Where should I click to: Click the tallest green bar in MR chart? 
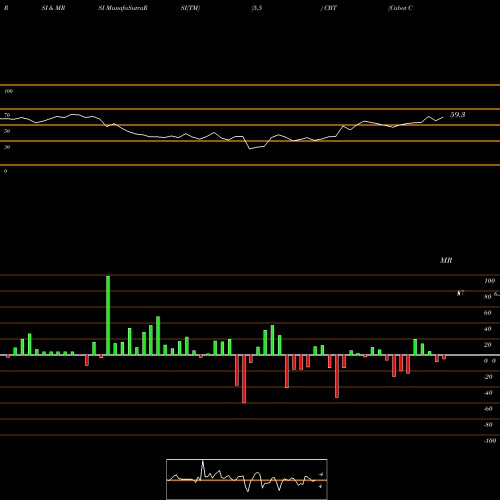[108, 315]
